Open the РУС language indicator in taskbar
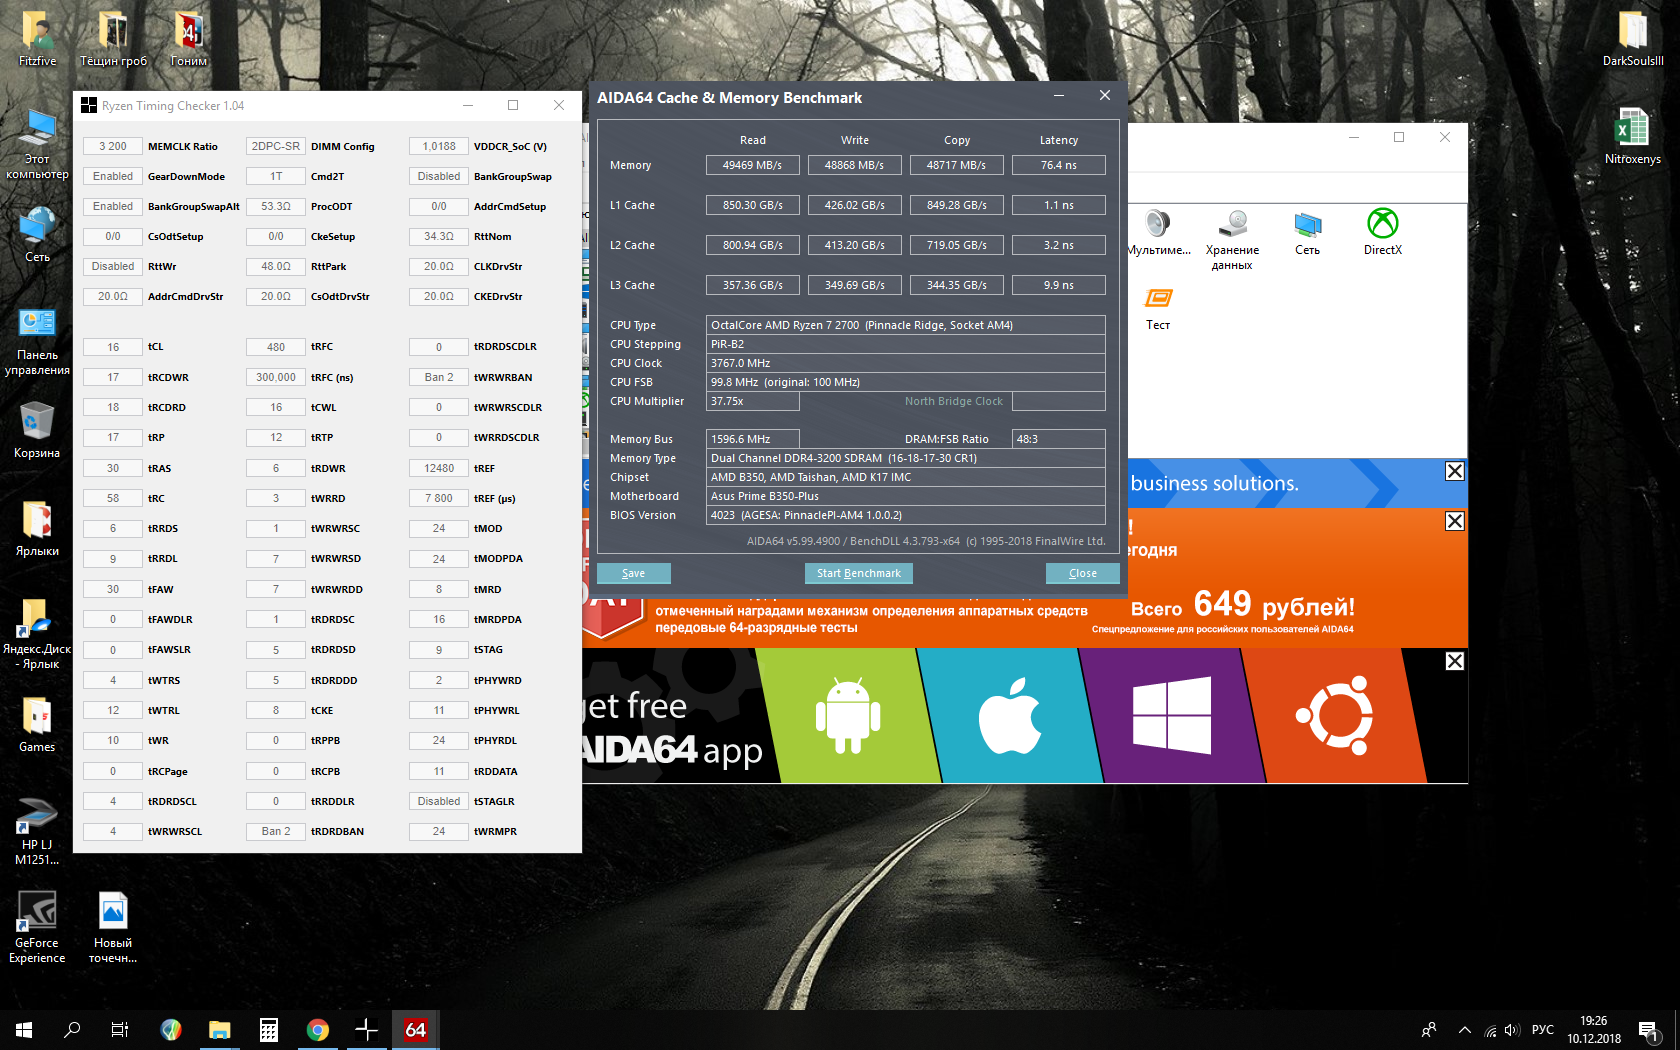This screenshot has height=1050, width=1680. coord(1543,1030)
